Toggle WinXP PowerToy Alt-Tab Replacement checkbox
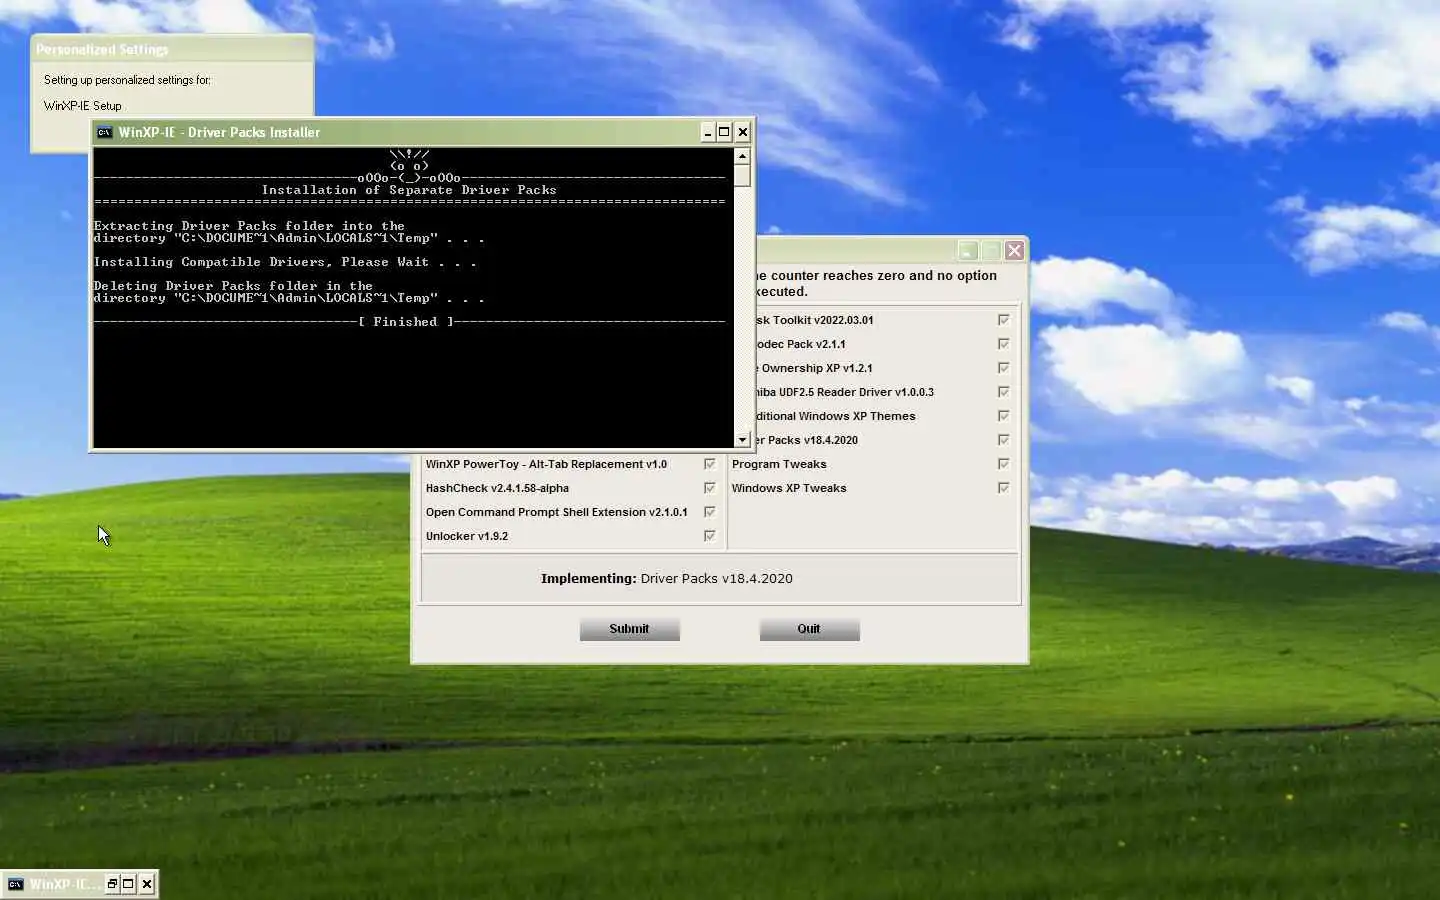 (x=710, y=464)
